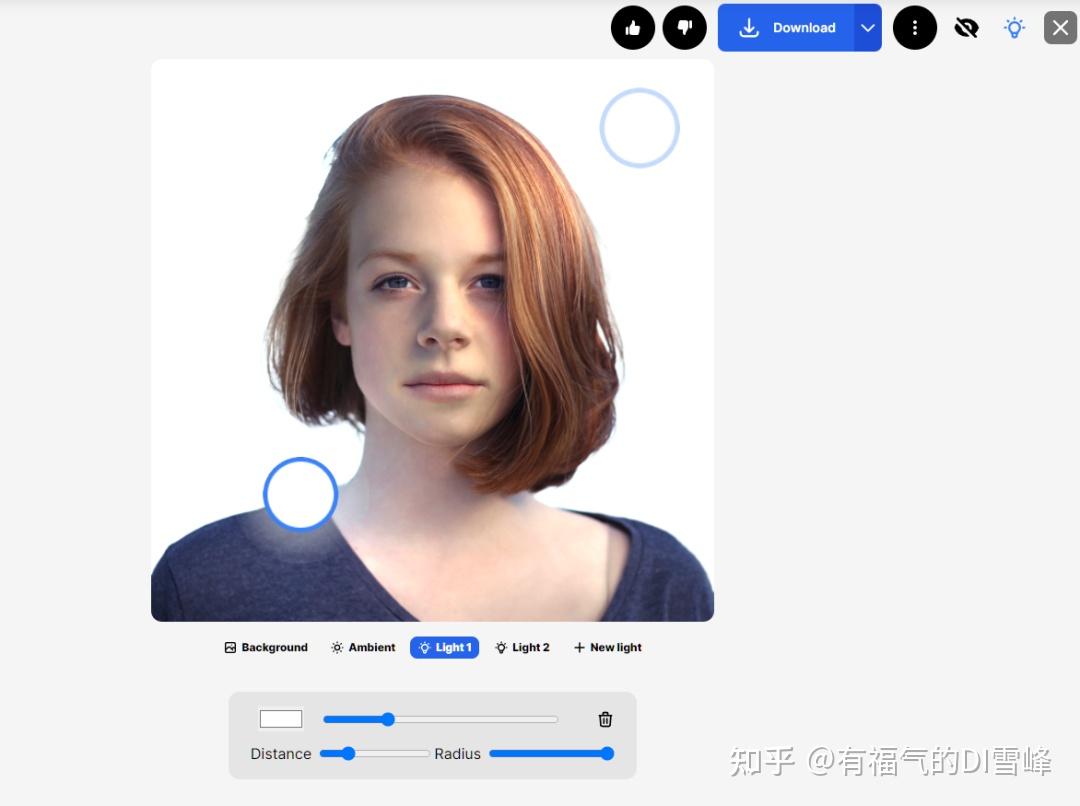The width and height of the screenshot is (1080, 806).
Task: Select the Light 1 circle marker near the shoulder
Action: click(300, 494)
